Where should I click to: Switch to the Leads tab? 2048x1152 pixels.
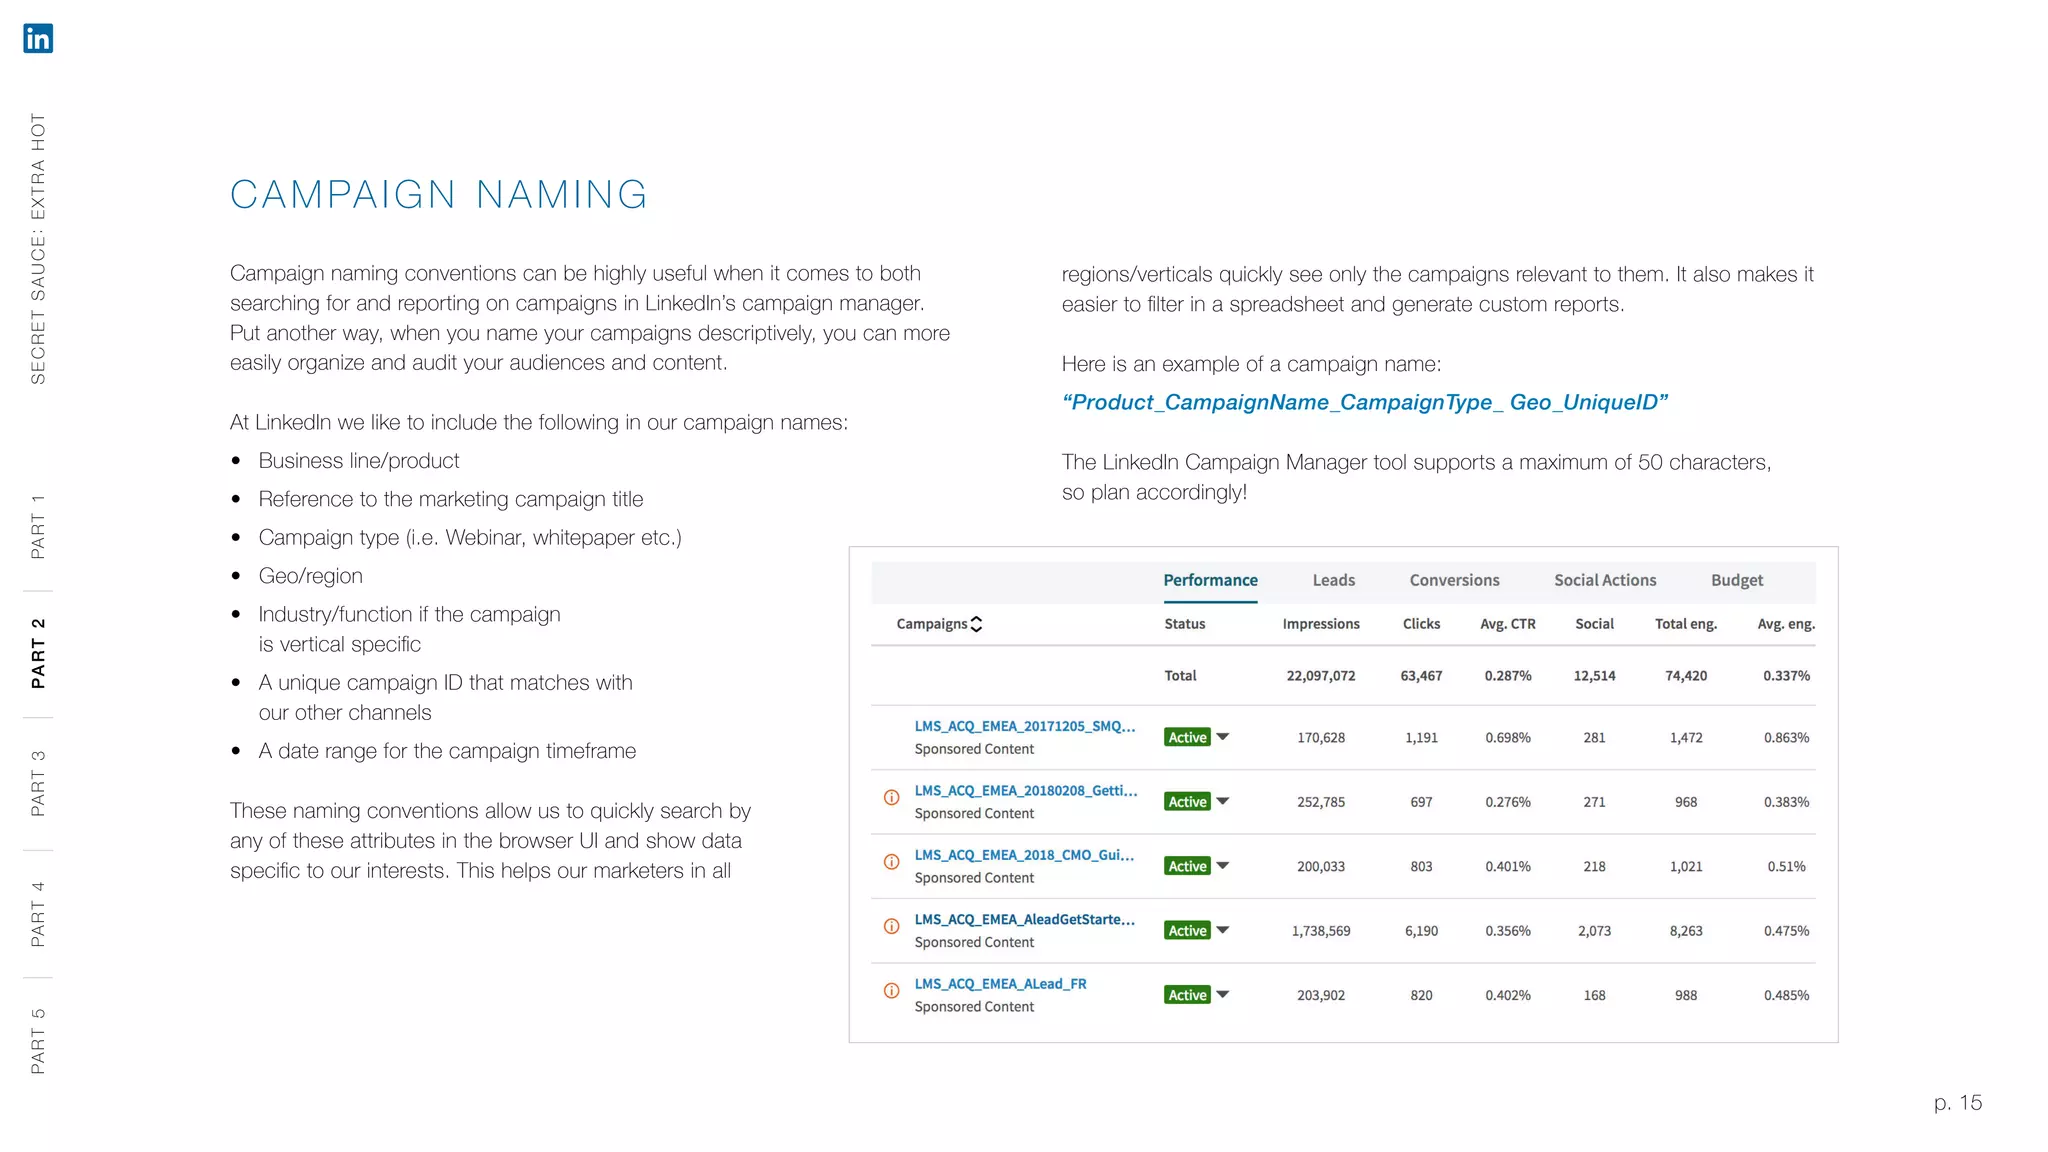tap(1334, 580)
